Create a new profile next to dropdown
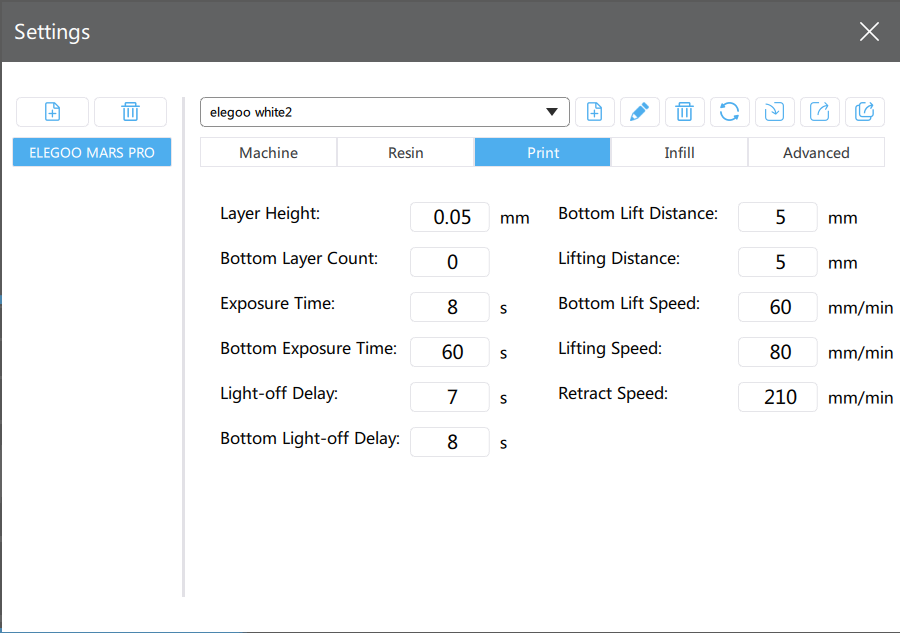This screenshot has width=900, height=633. click(594, 112)
